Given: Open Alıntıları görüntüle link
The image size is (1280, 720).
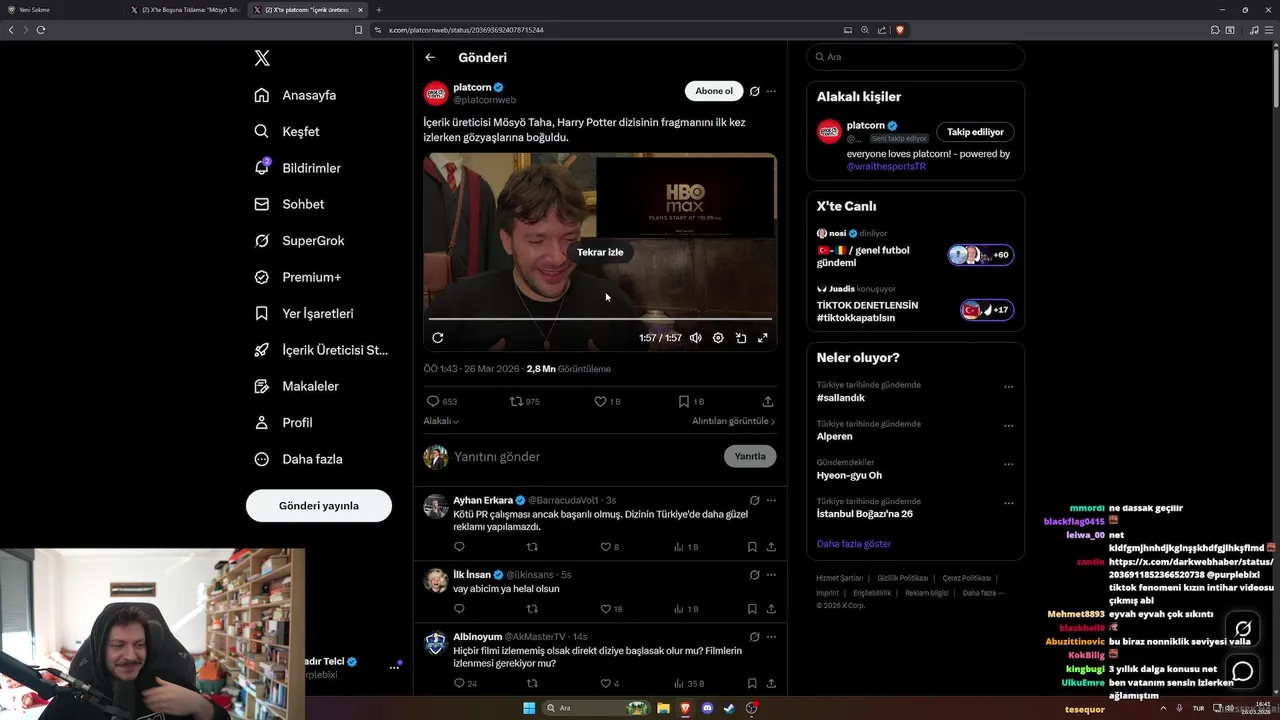Looking at the screenshot, I should 733,421.
